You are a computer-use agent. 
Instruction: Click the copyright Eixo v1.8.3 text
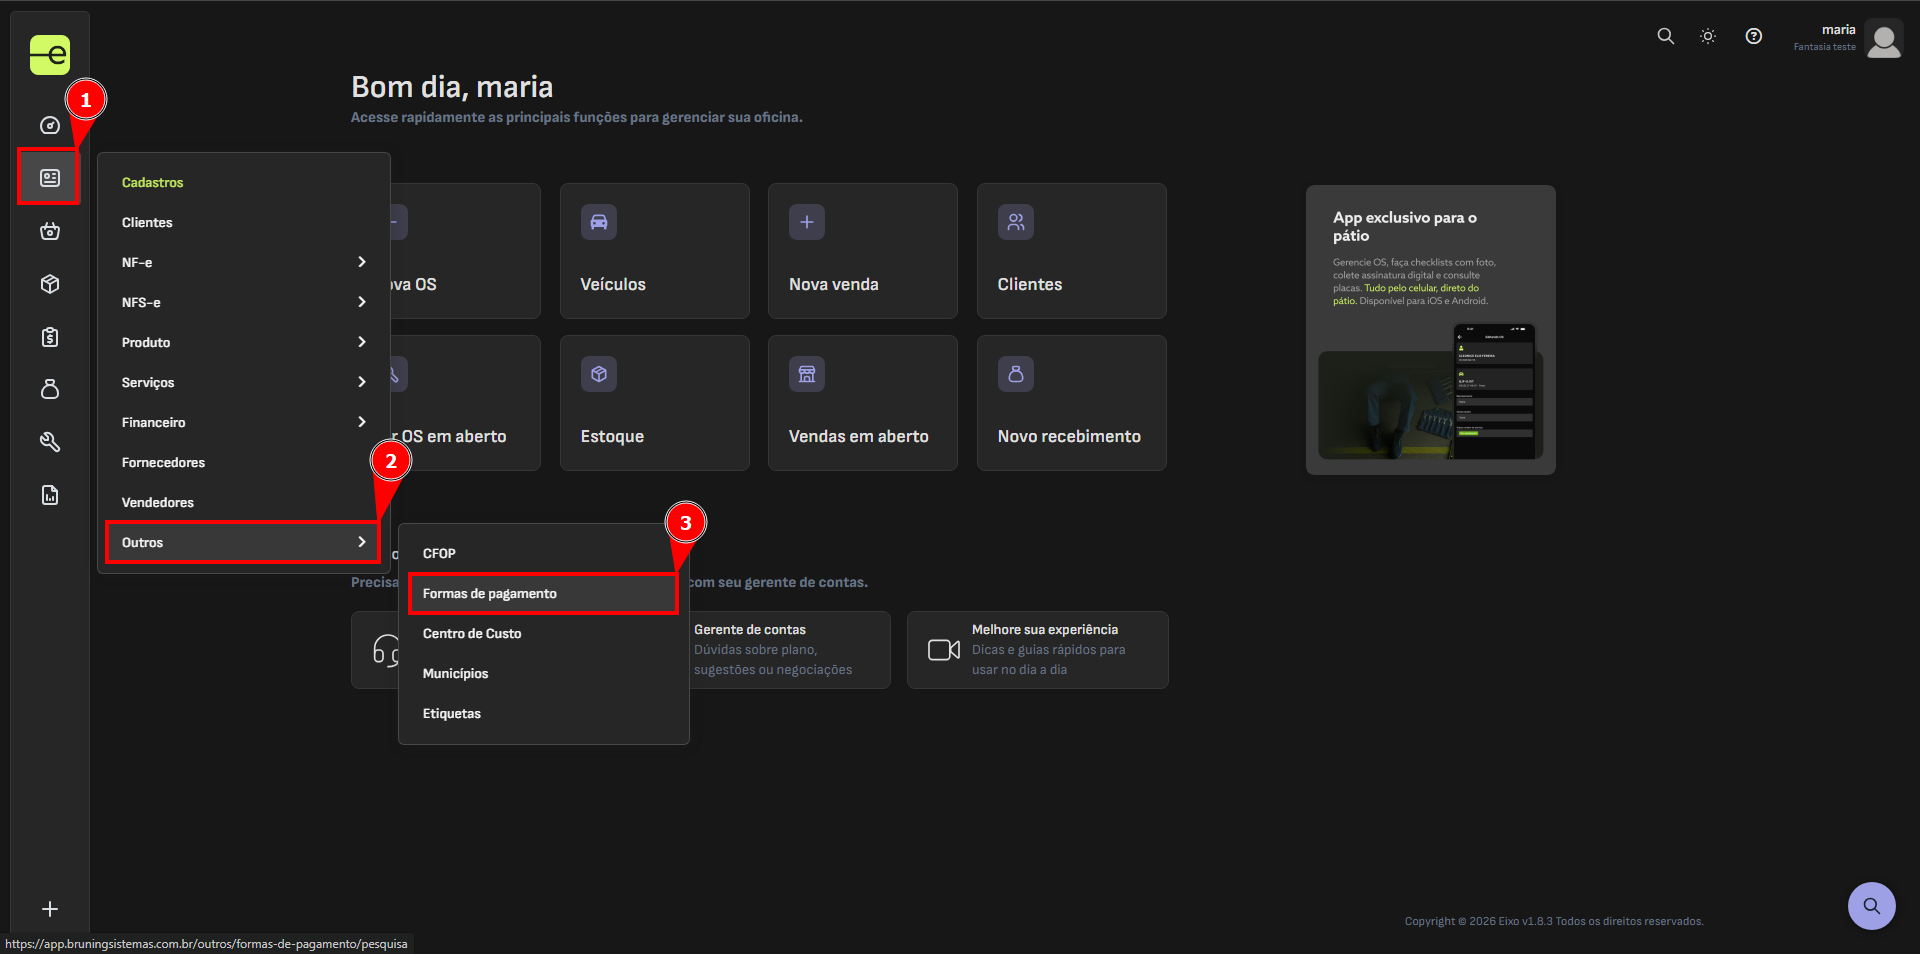coord(1554,921)
